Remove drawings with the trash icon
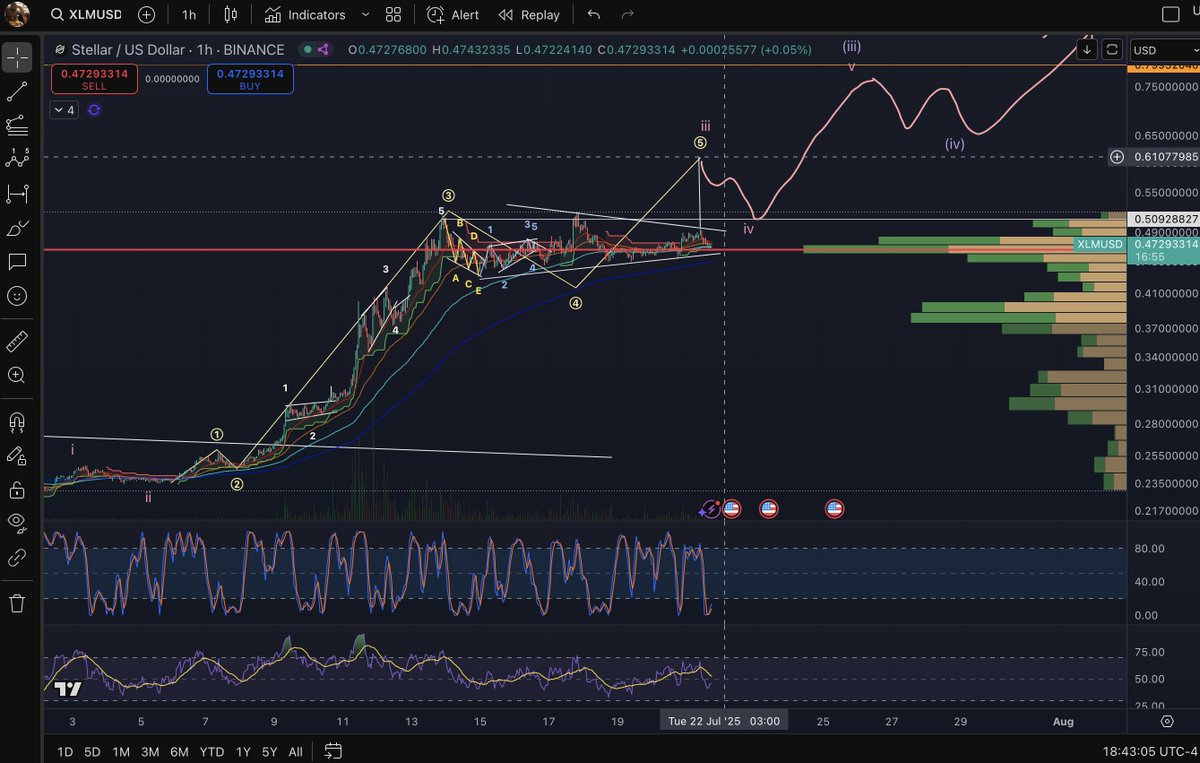The image size is (1200, 763). 17,603
